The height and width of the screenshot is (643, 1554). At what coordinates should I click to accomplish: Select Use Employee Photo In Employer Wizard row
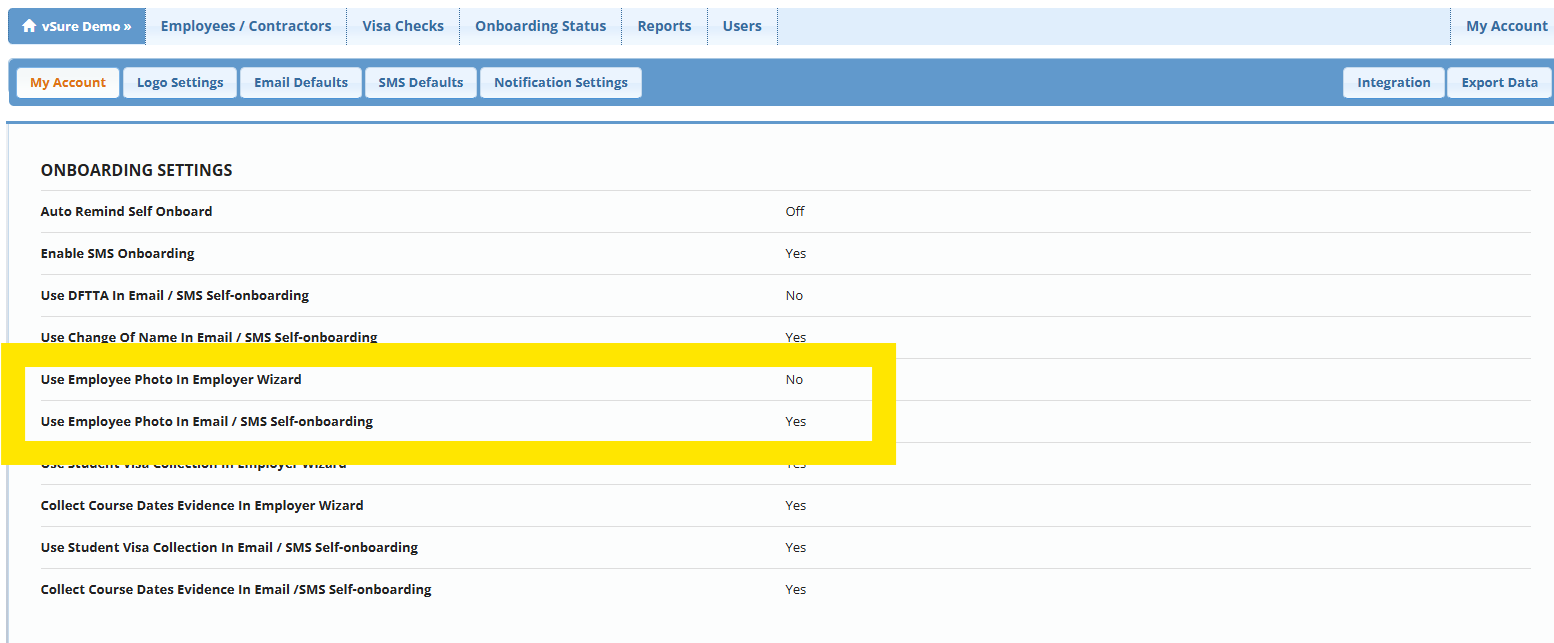171,379
